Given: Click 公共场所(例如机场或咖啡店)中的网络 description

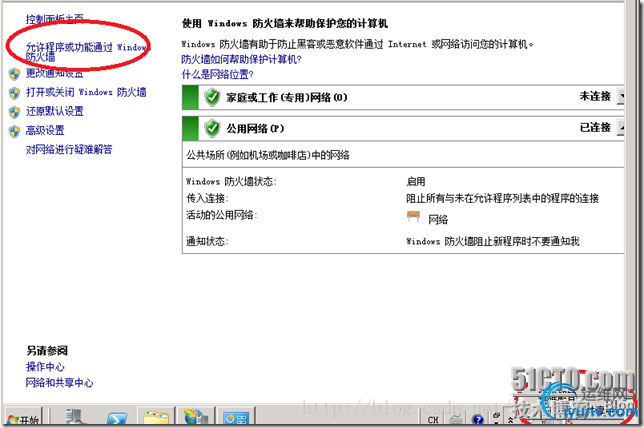Looking at the screenshot, I should tap(268, 155).
